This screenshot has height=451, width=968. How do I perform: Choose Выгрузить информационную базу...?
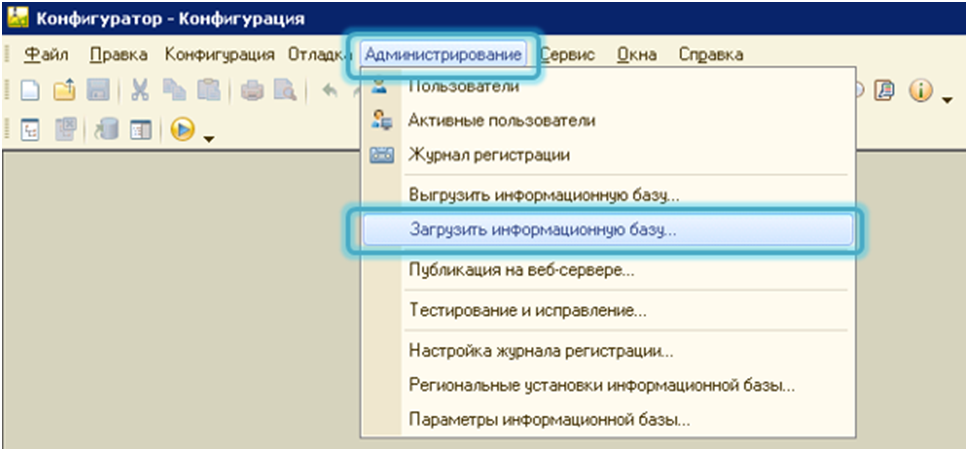click(x=607, y=196)
